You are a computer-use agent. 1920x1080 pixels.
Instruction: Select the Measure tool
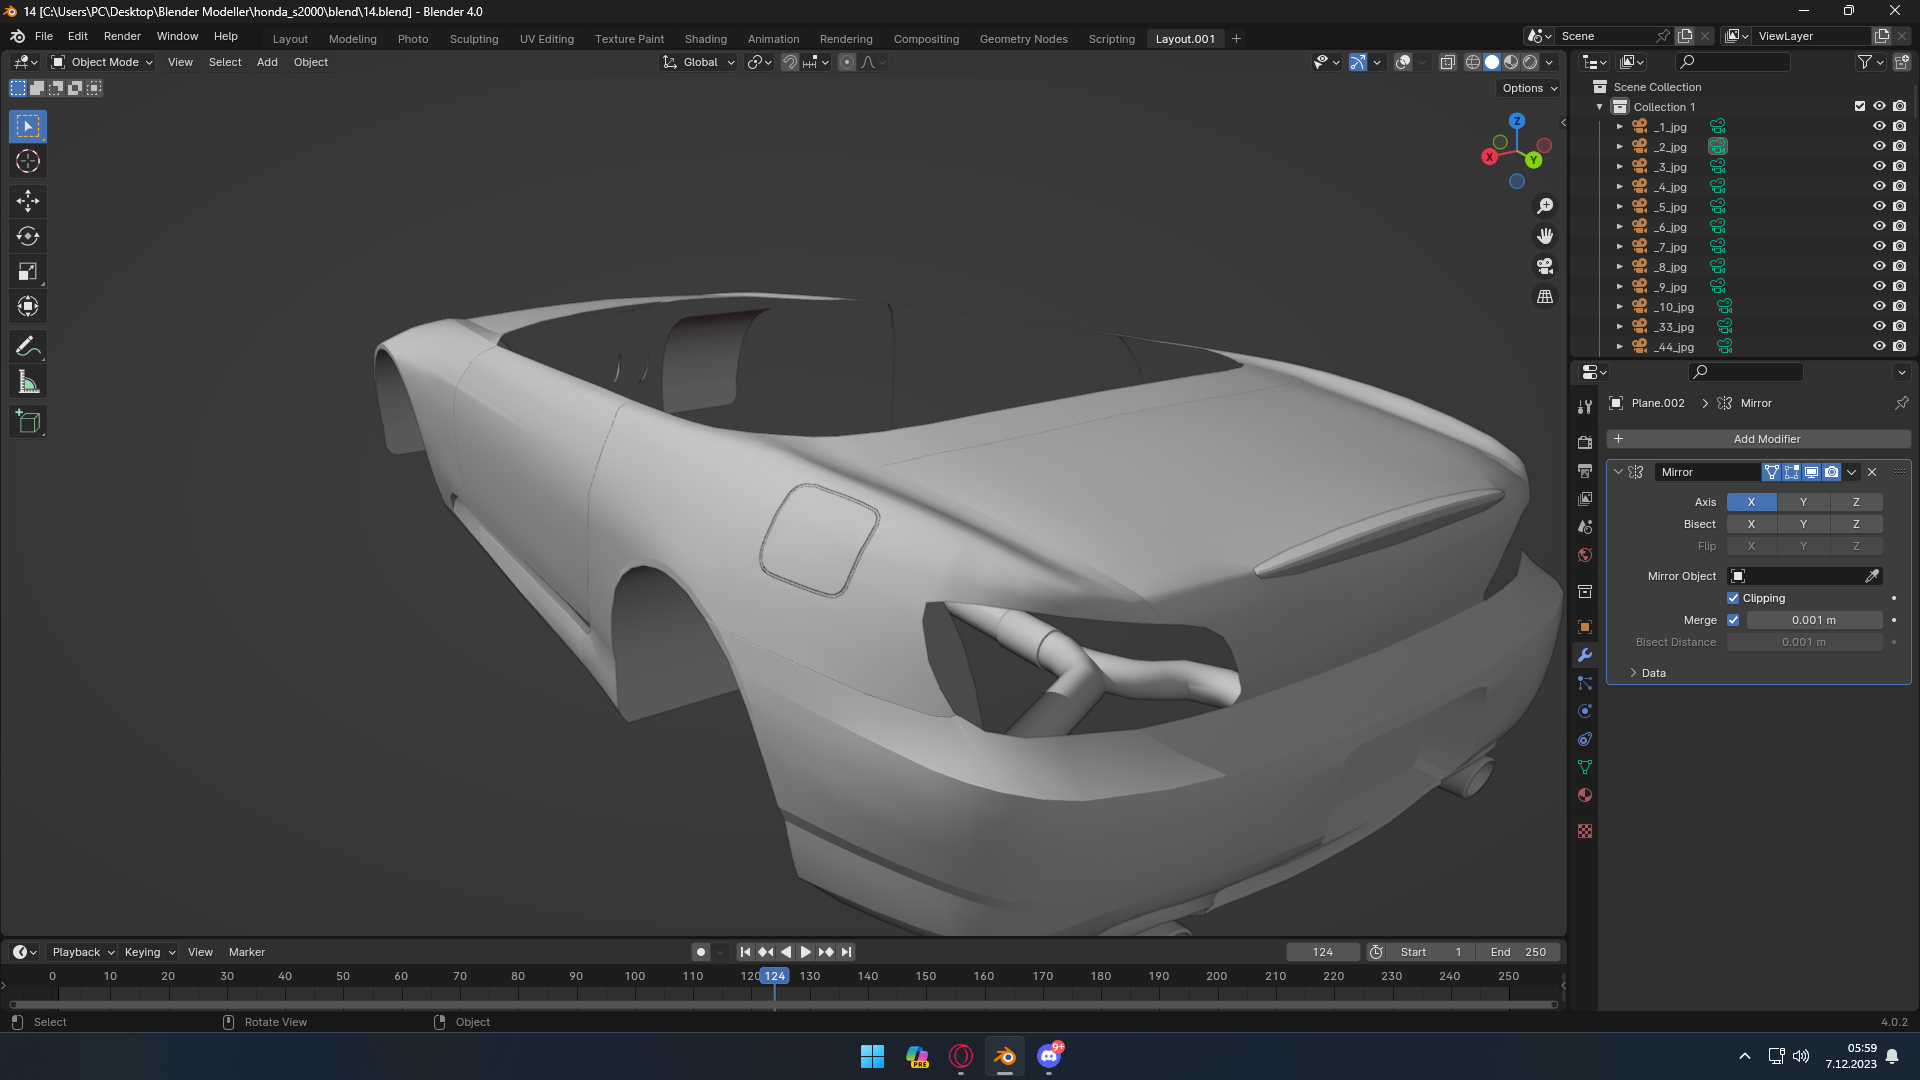coord(28,382)
